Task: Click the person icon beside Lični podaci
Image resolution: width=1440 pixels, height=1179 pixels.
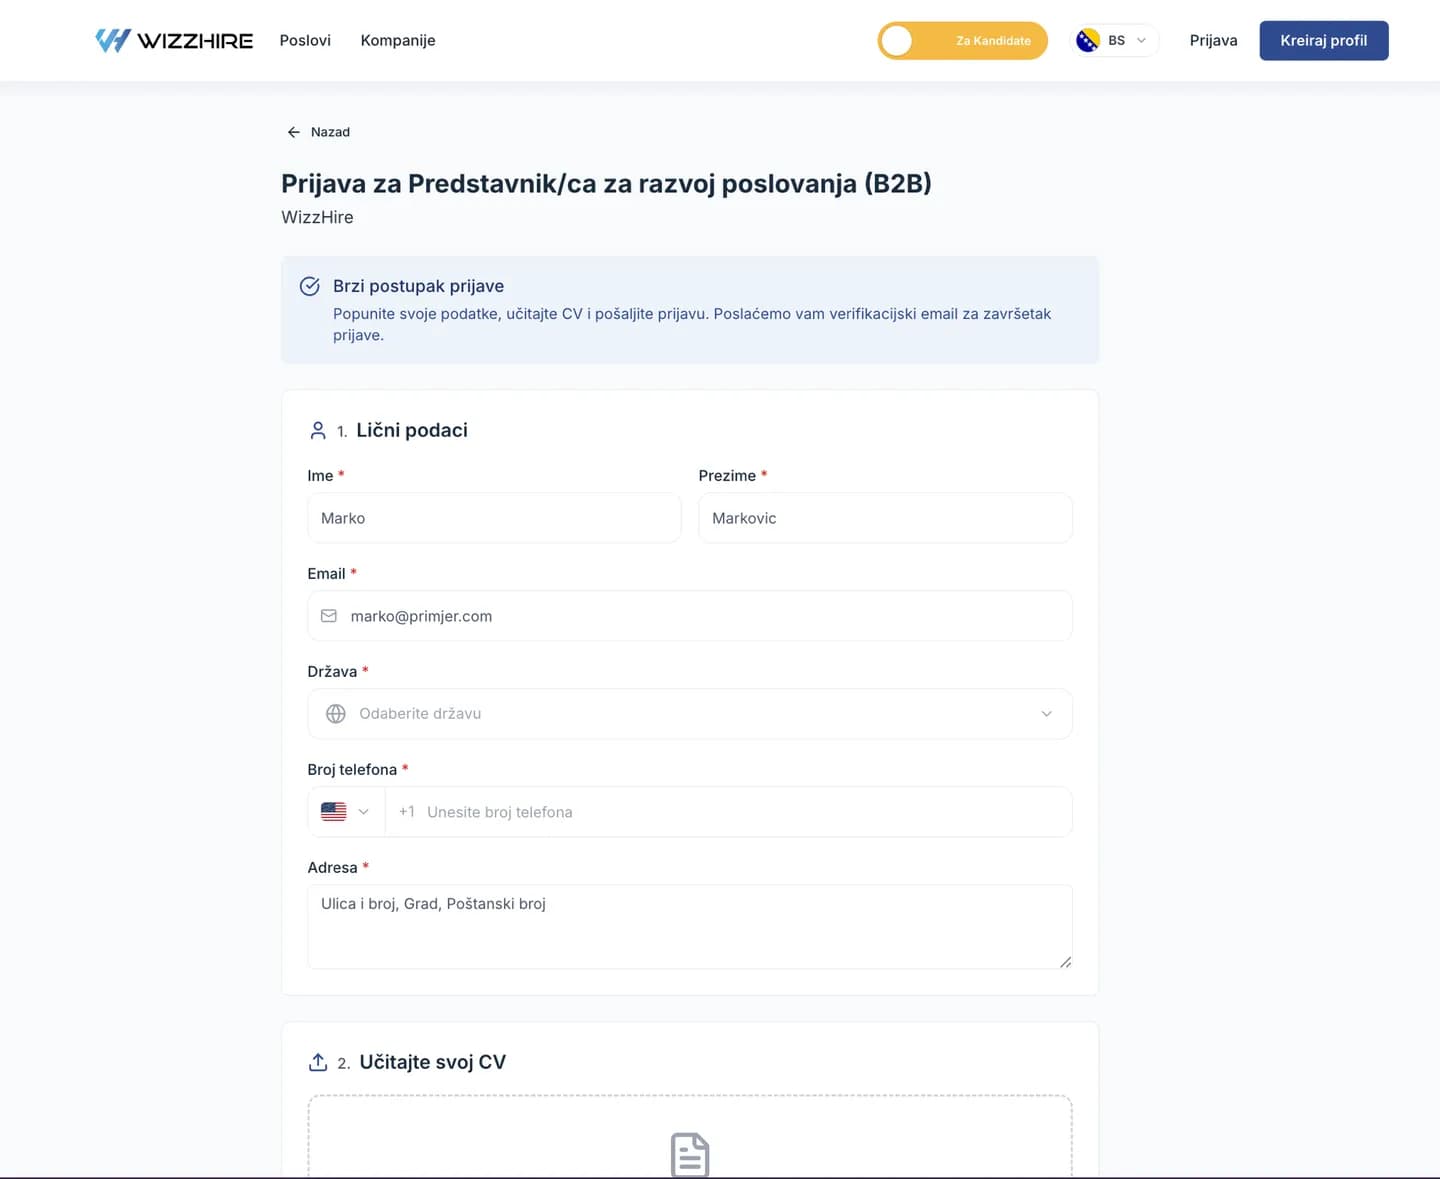Action: click(318, 430)
